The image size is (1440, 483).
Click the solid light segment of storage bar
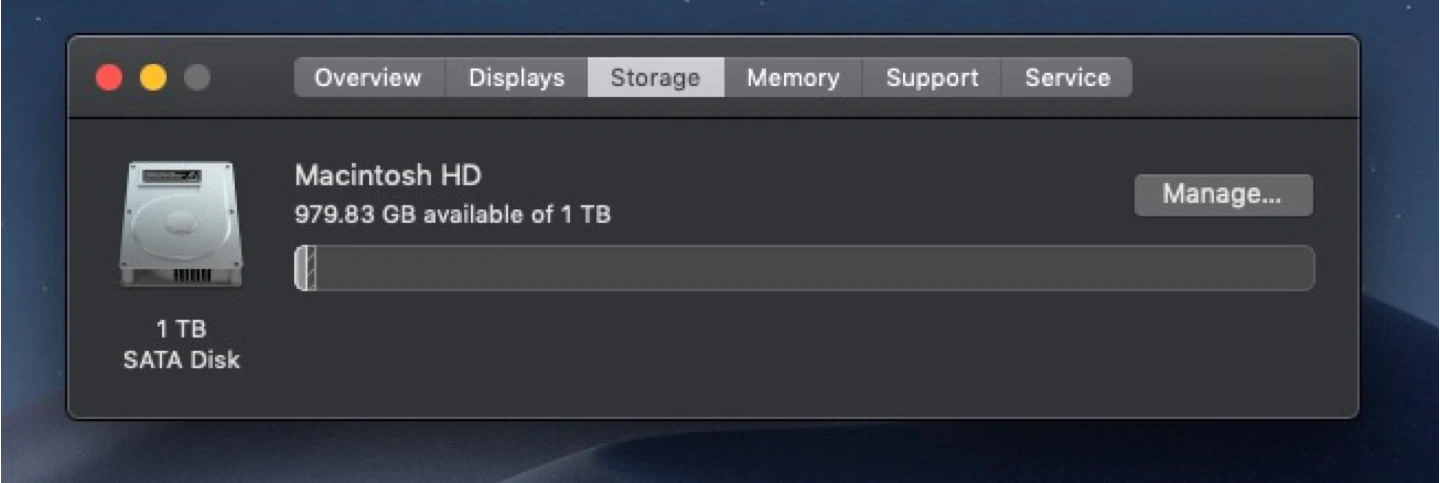pos(300,269)
